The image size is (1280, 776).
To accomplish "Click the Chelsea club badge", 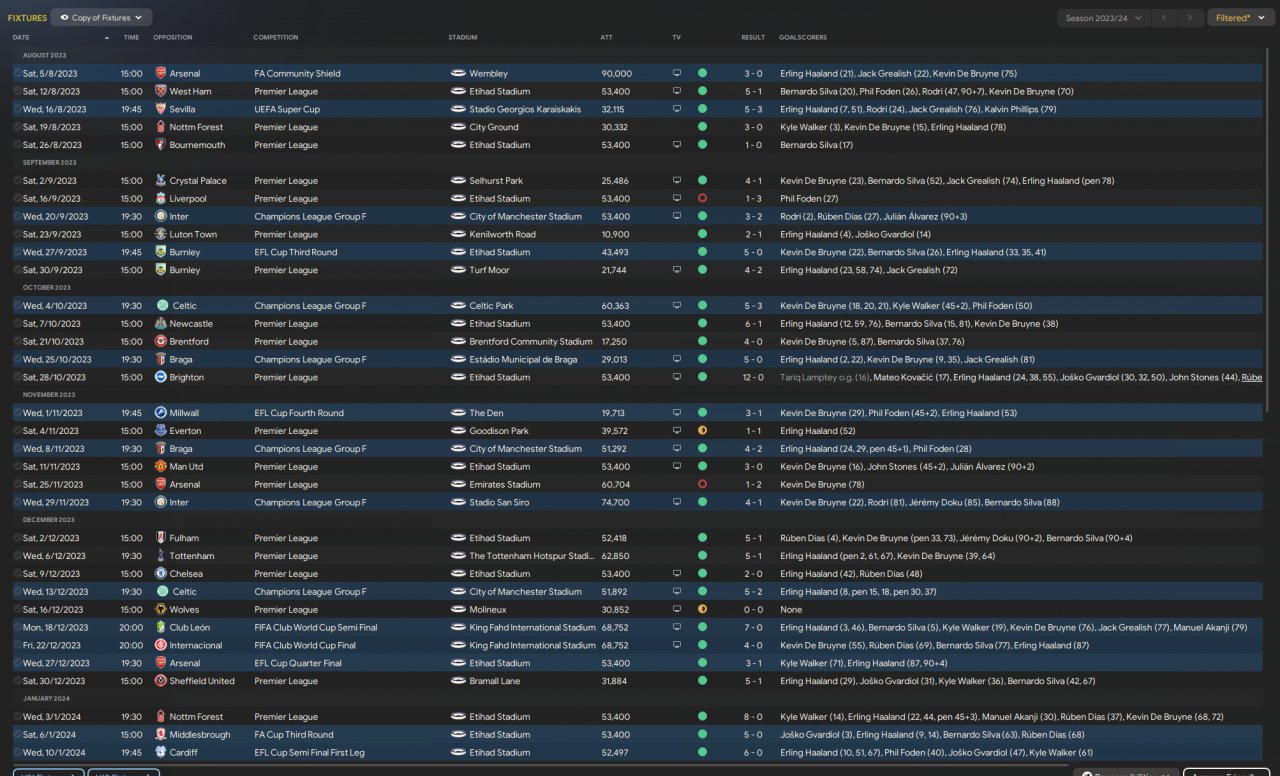I will [161, 574].
